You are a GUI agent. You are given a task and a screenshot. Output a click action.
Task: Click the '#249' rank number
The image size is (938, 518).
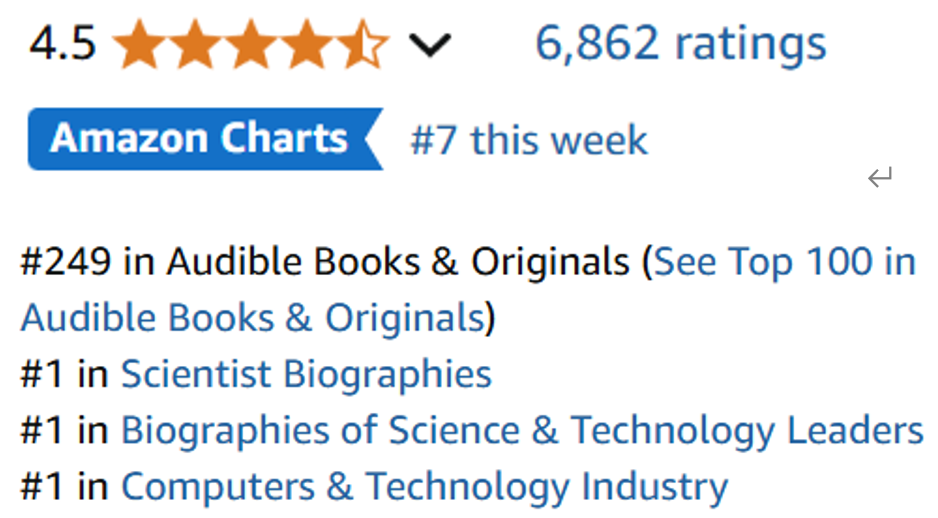66,262
